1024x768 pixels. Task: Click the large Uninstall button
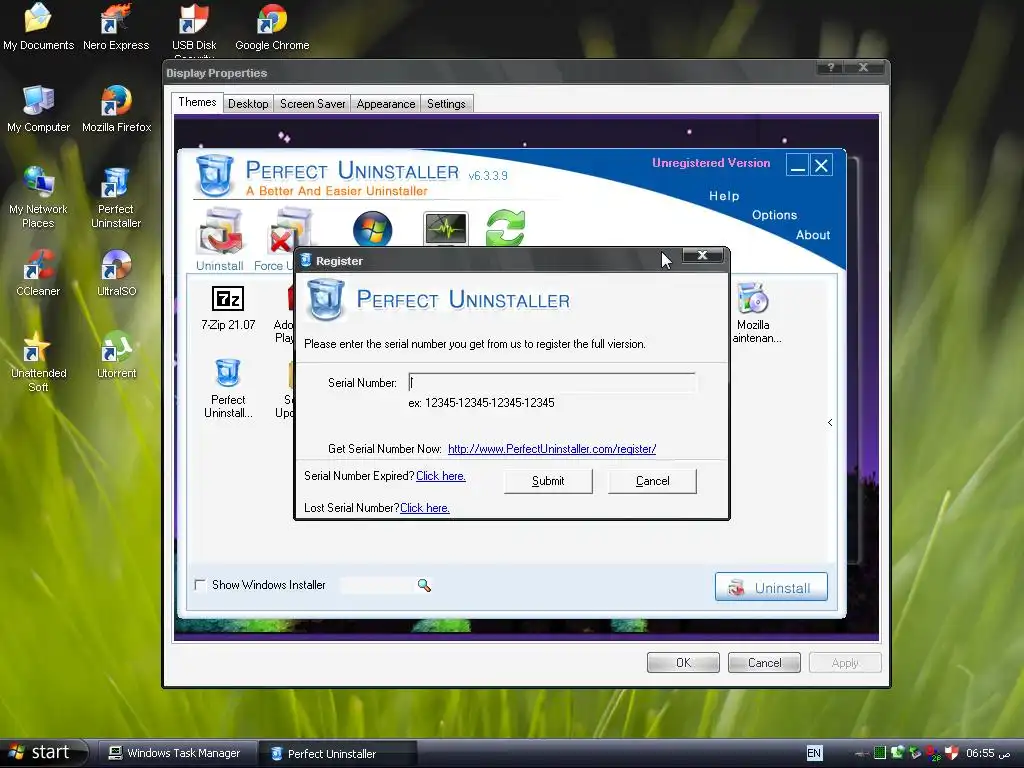(771, 587)
